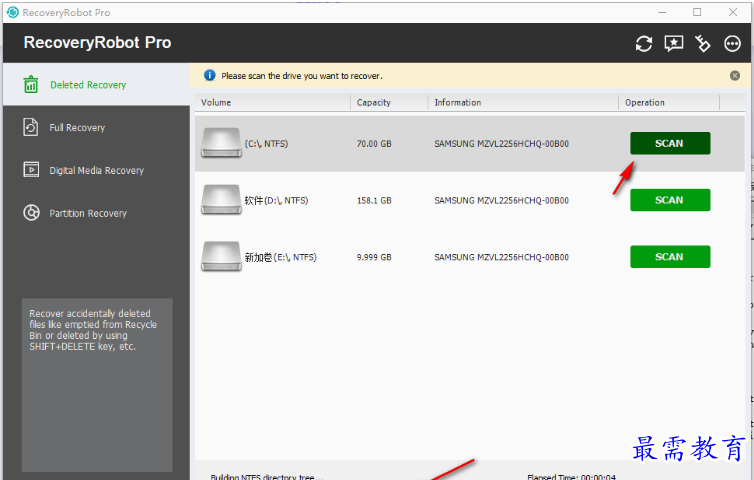The image size is (754, 480).
Task: Click the C:\ drive icon
Action: 221,143
